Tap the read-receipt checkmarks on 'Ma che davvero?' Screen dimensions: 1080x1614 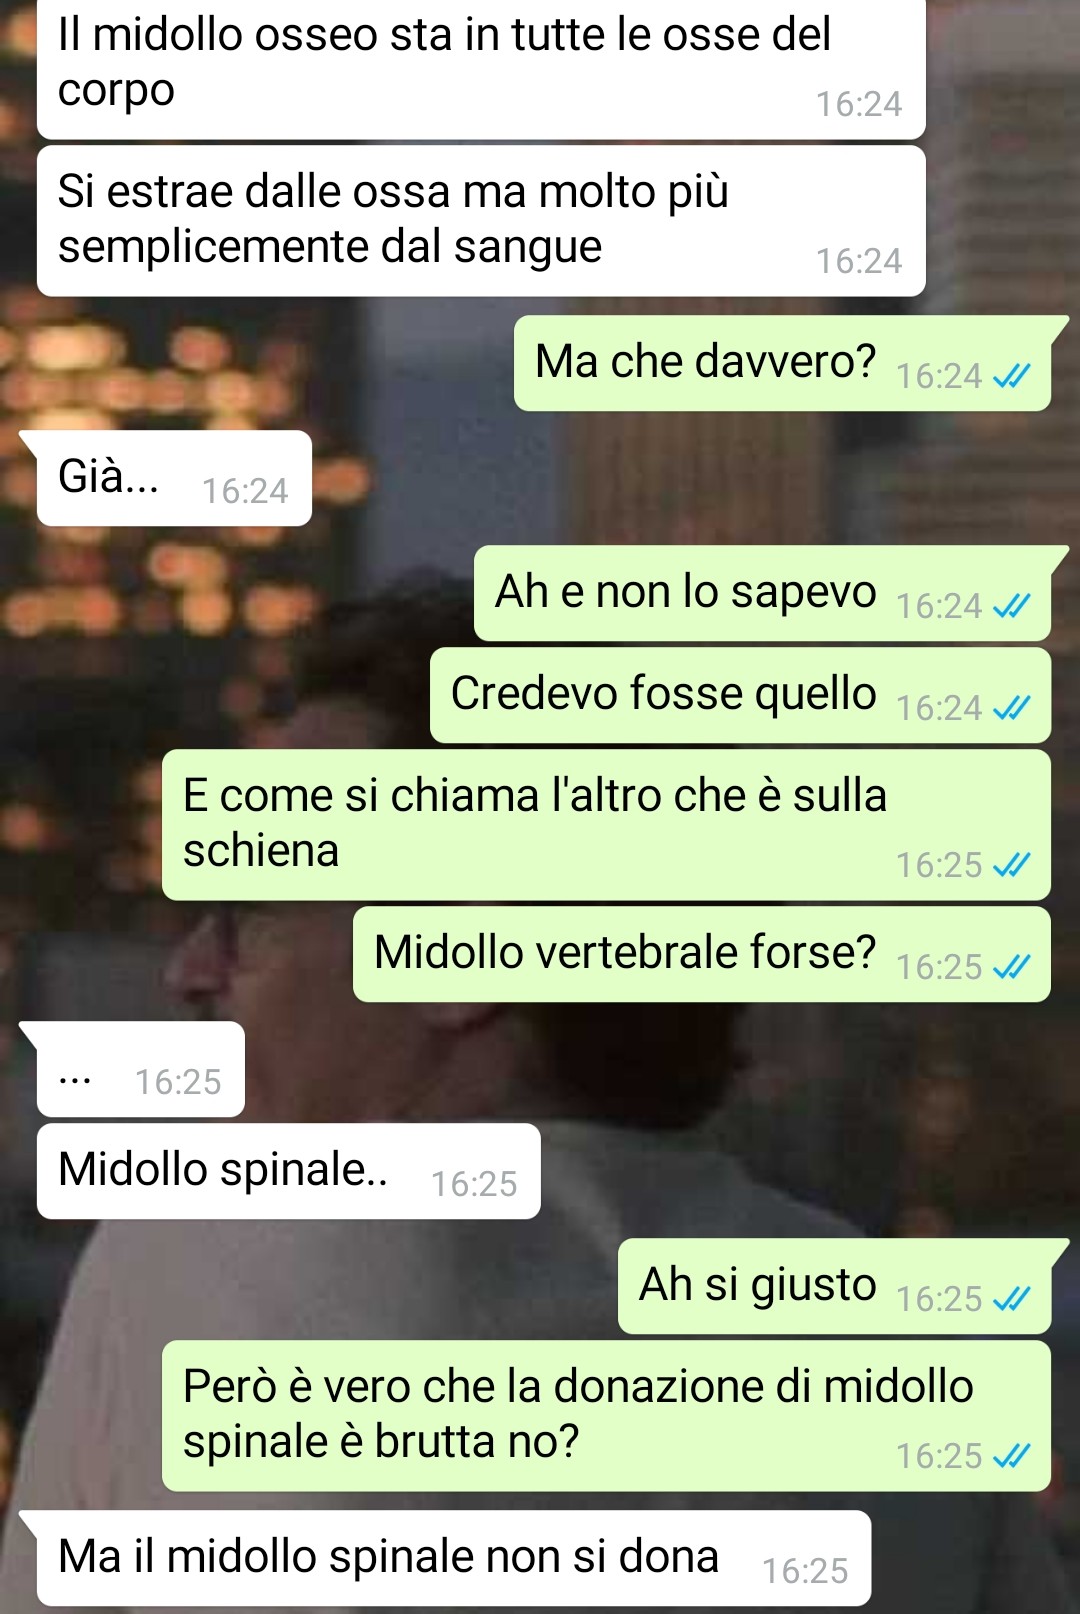tap(1011, 376)
